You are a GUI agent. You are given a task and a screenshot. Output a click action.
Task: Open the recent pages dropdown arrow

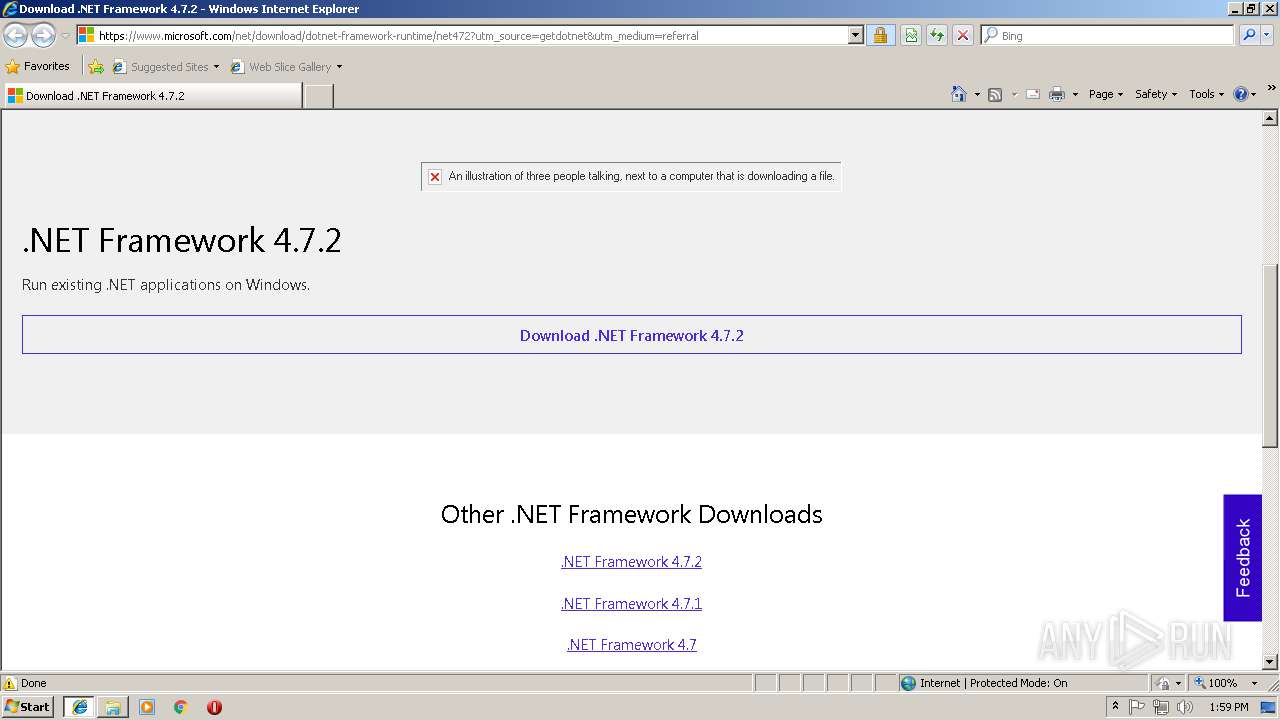(x=65, y=36)
